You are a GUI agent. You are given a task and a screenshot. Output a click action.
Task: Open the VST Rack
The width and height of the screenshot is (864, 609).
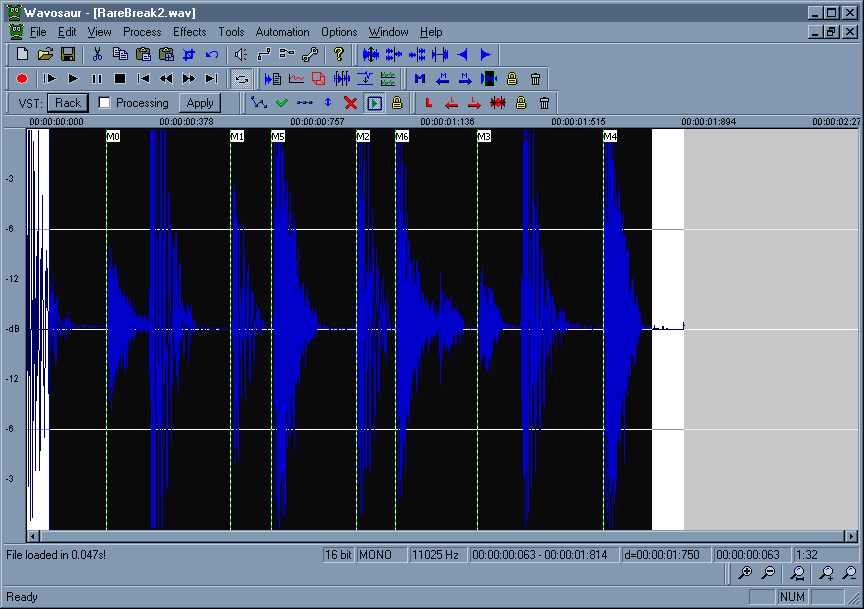68,103
